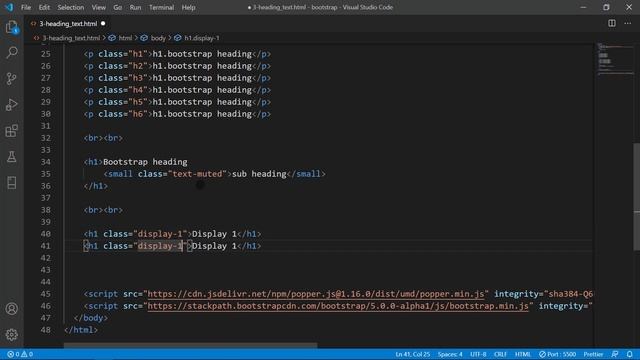Viewport: 640px width, 360px height.
Task: Open the bootstrap.min.js stackpath link
Action: tap(338, 306)
